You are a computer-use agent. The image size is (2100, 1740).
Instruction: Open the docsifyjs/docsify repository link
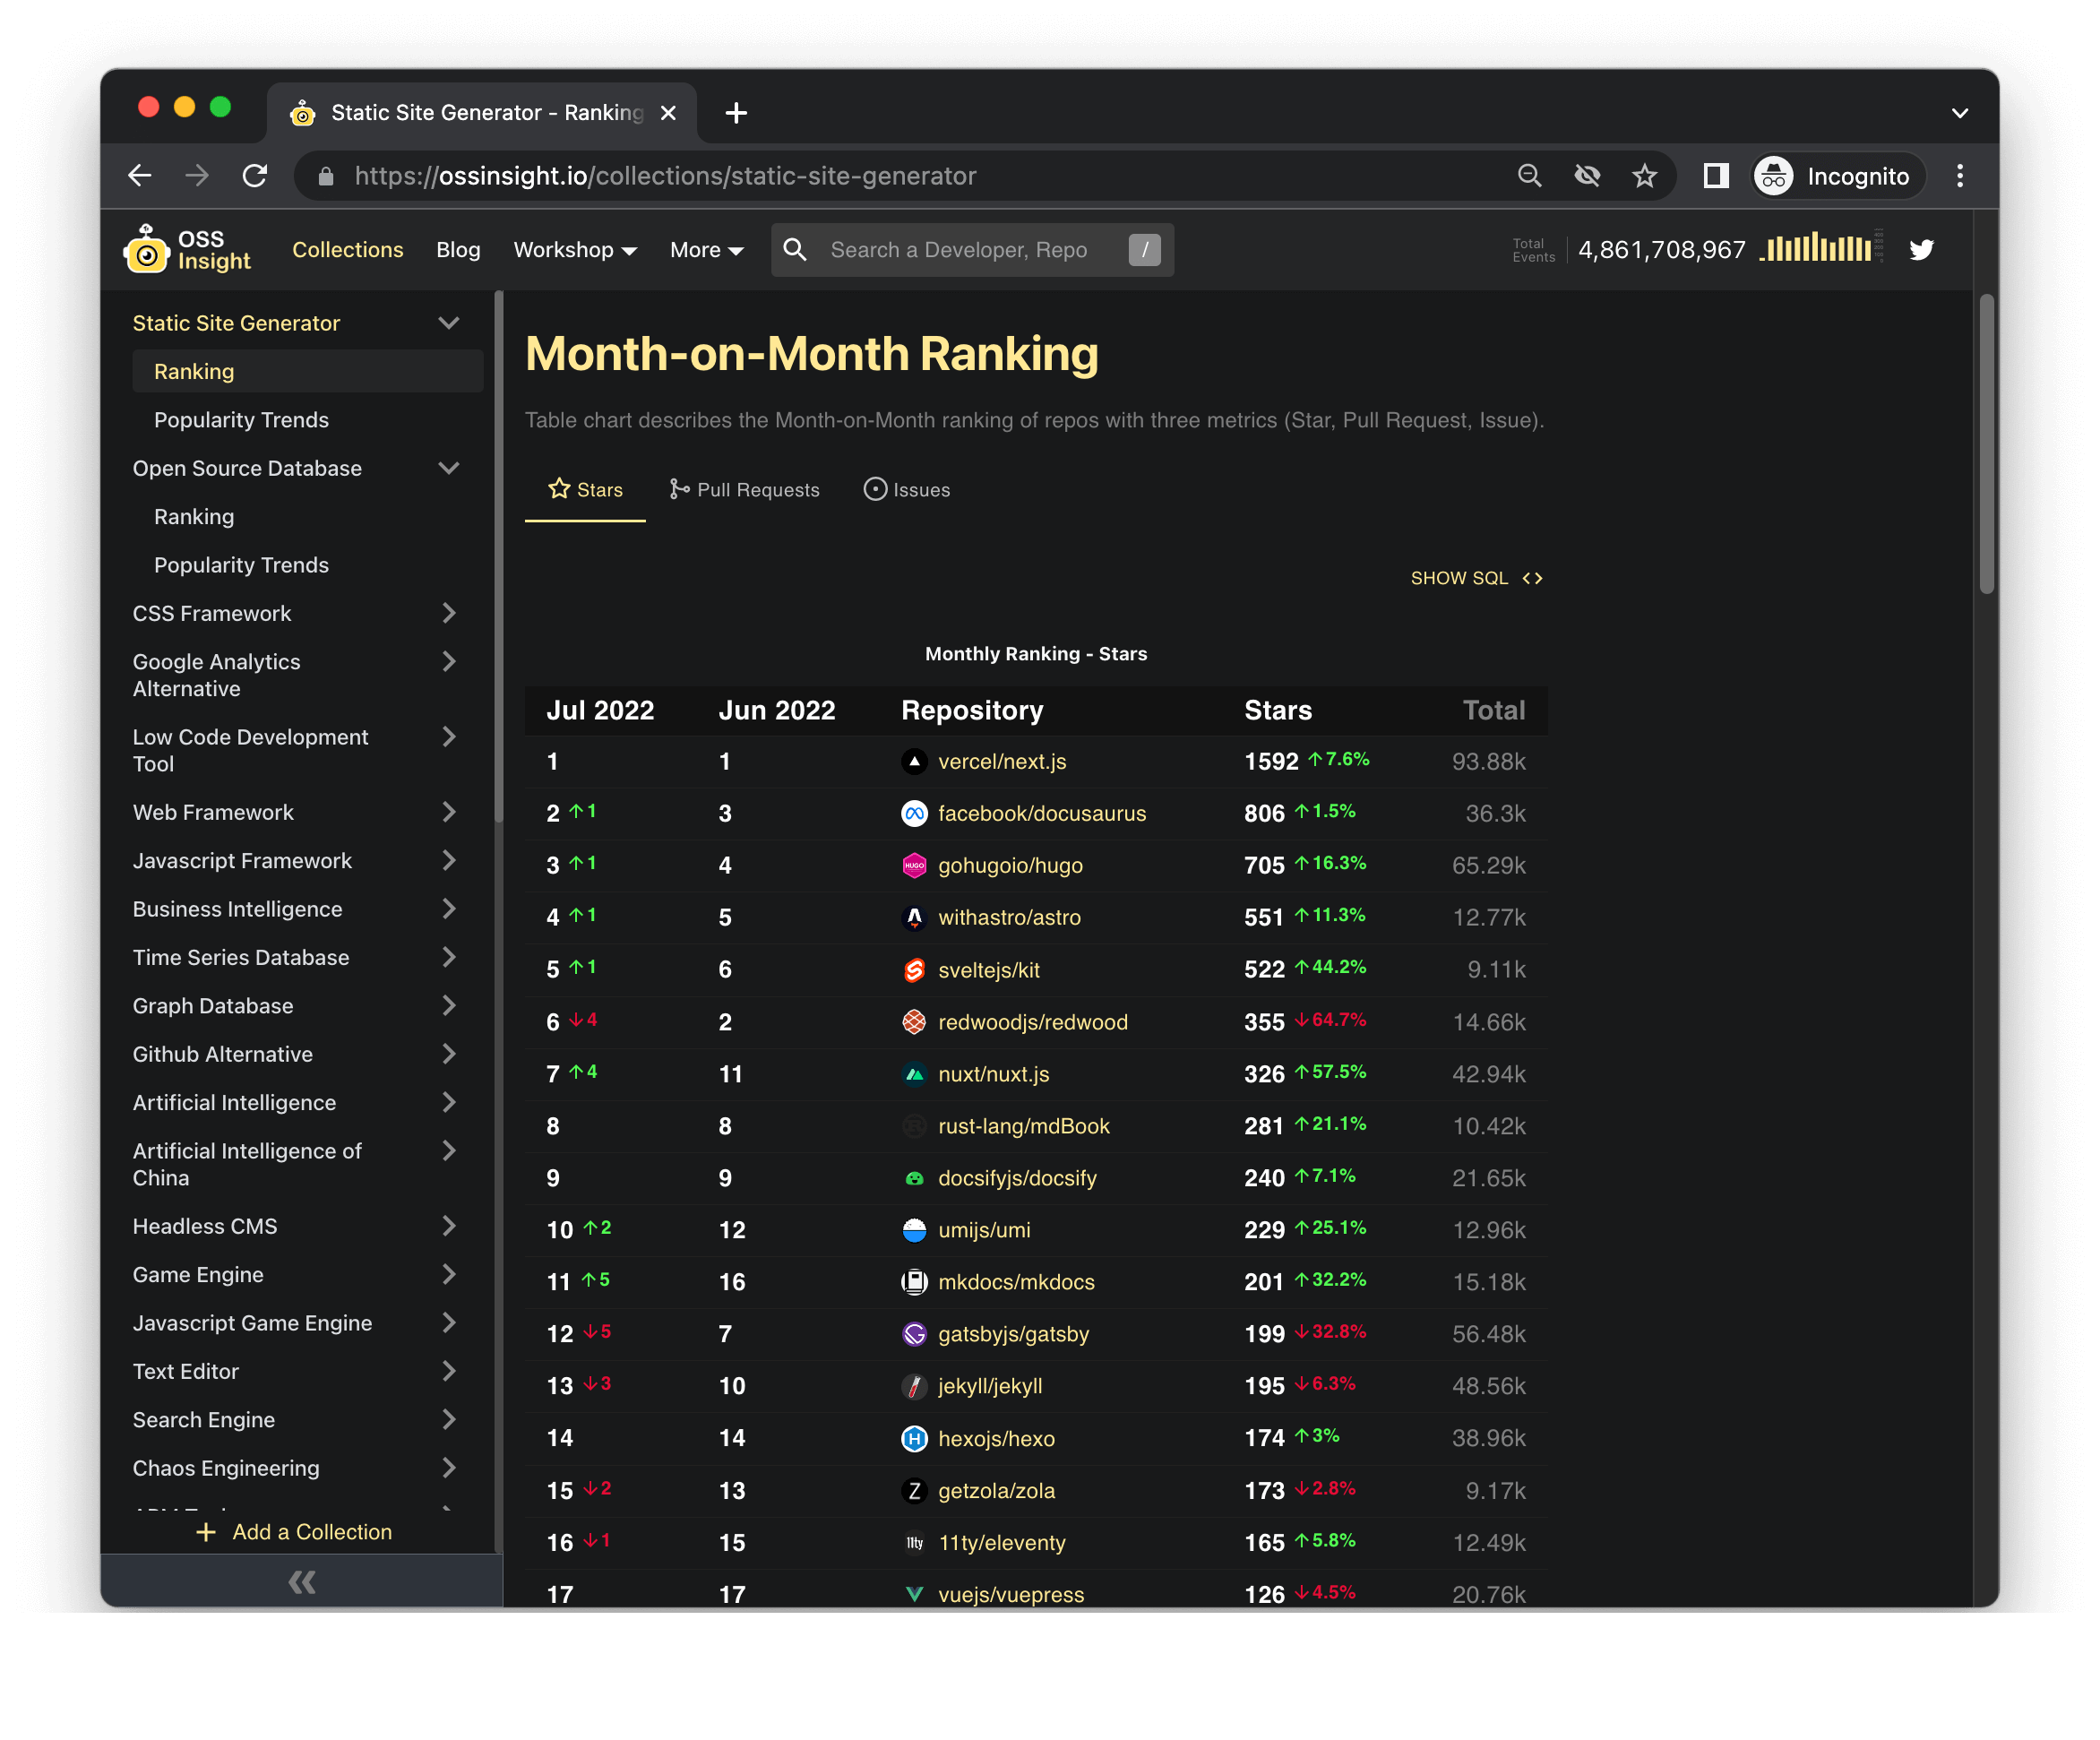click(x=1017, y=1178)
